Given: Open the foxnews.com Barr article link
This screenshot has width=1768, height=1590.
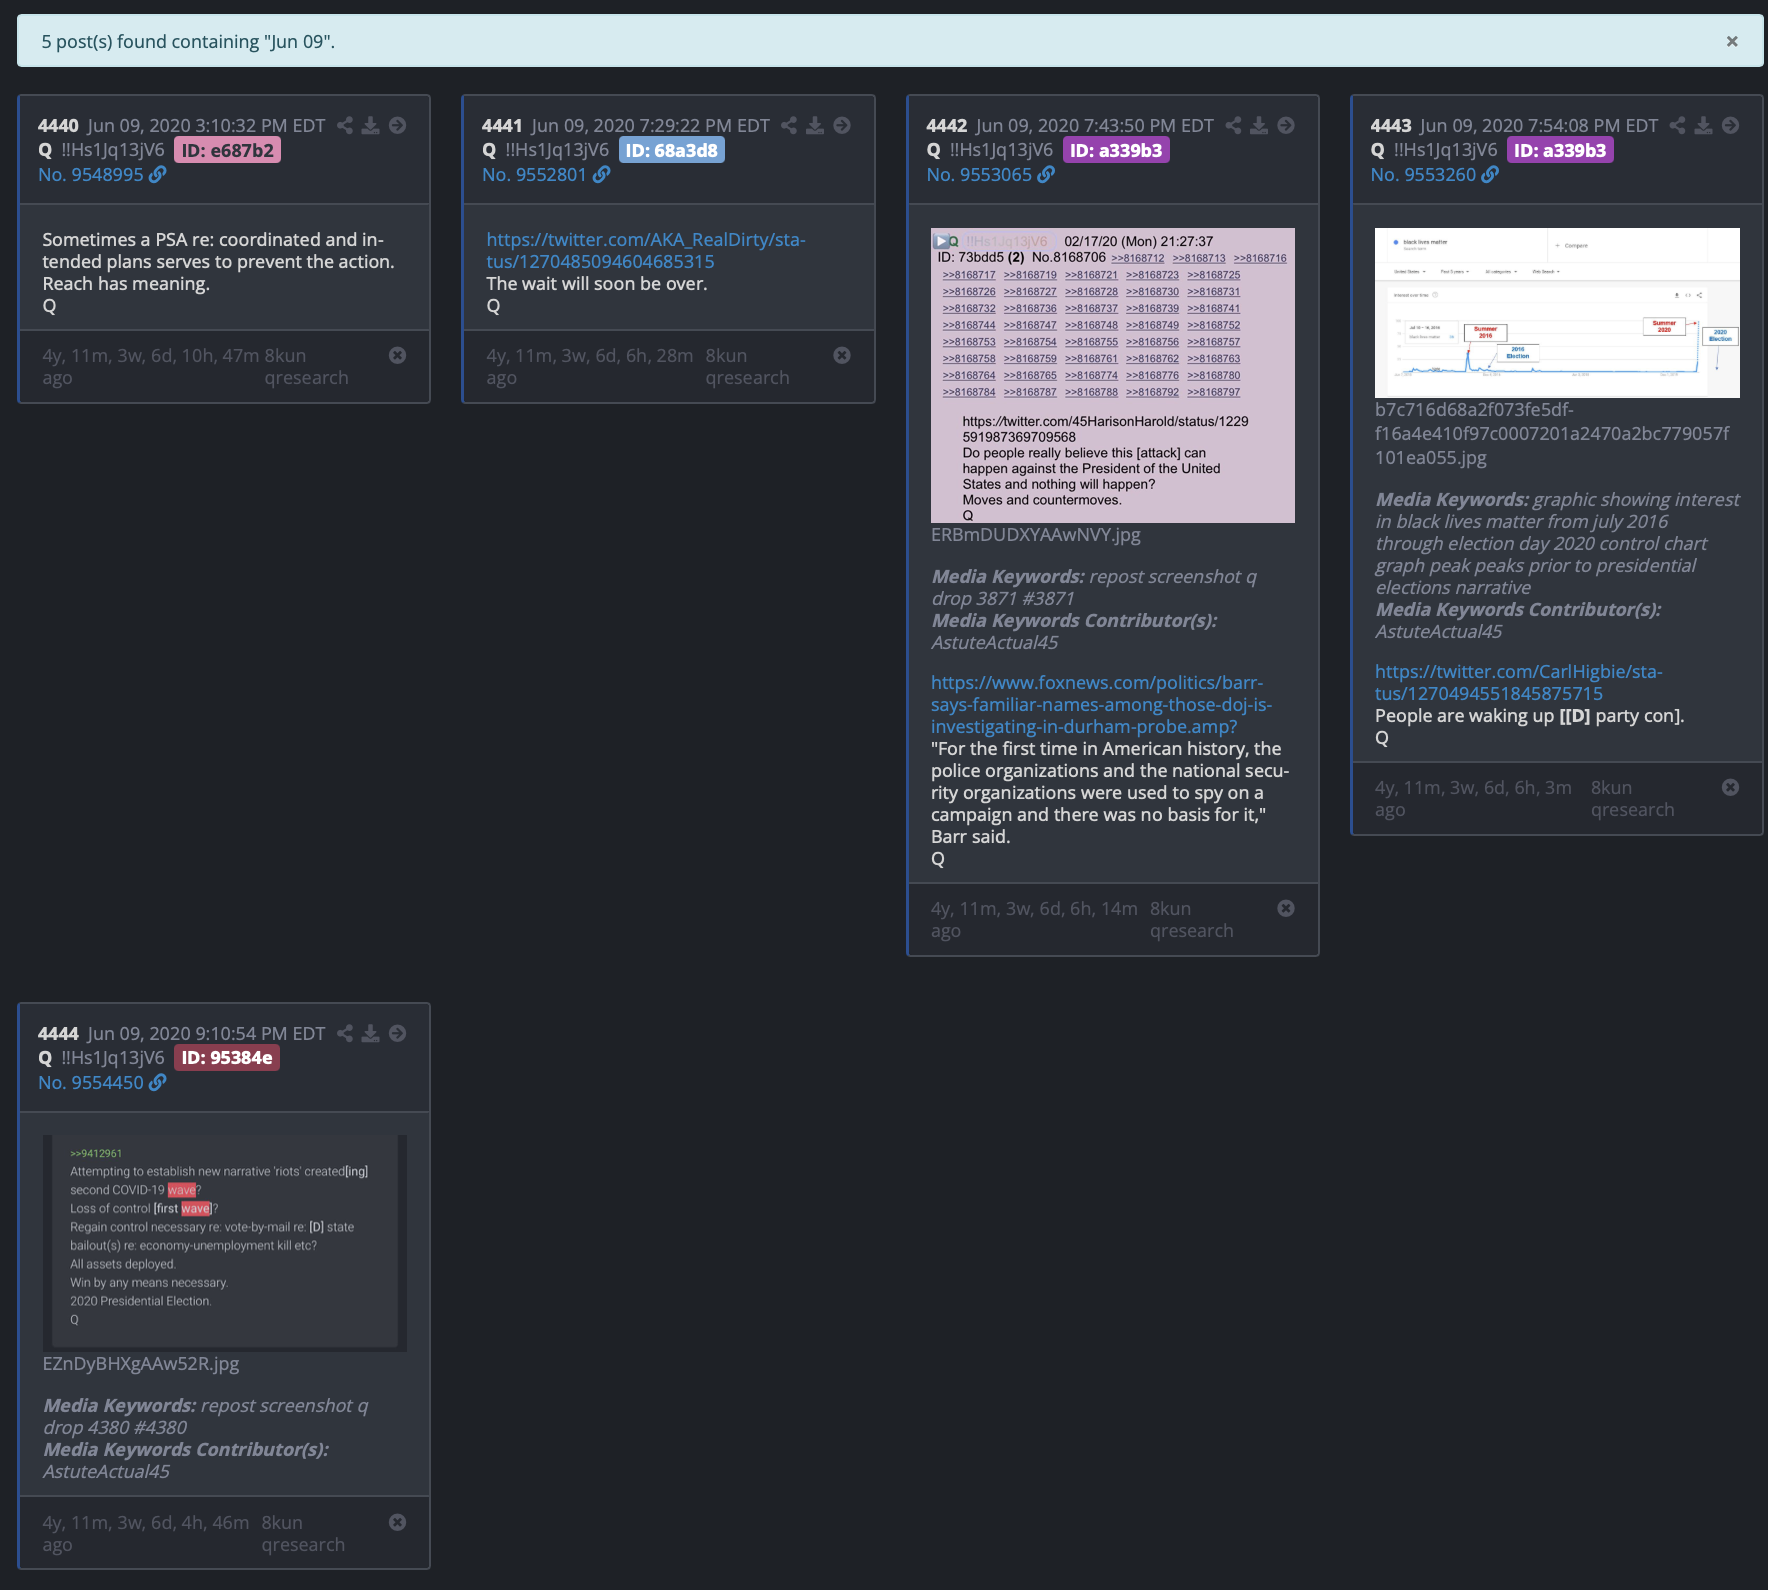Looking at the screenshot, I should (1101, 704).
